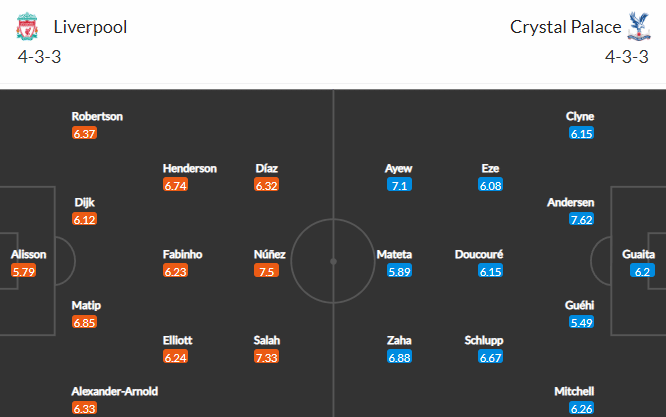The width and height of the screenshot is (666, 417).
Task: Click Clyne's 6.15 rating badge
Action: [581, 133]
